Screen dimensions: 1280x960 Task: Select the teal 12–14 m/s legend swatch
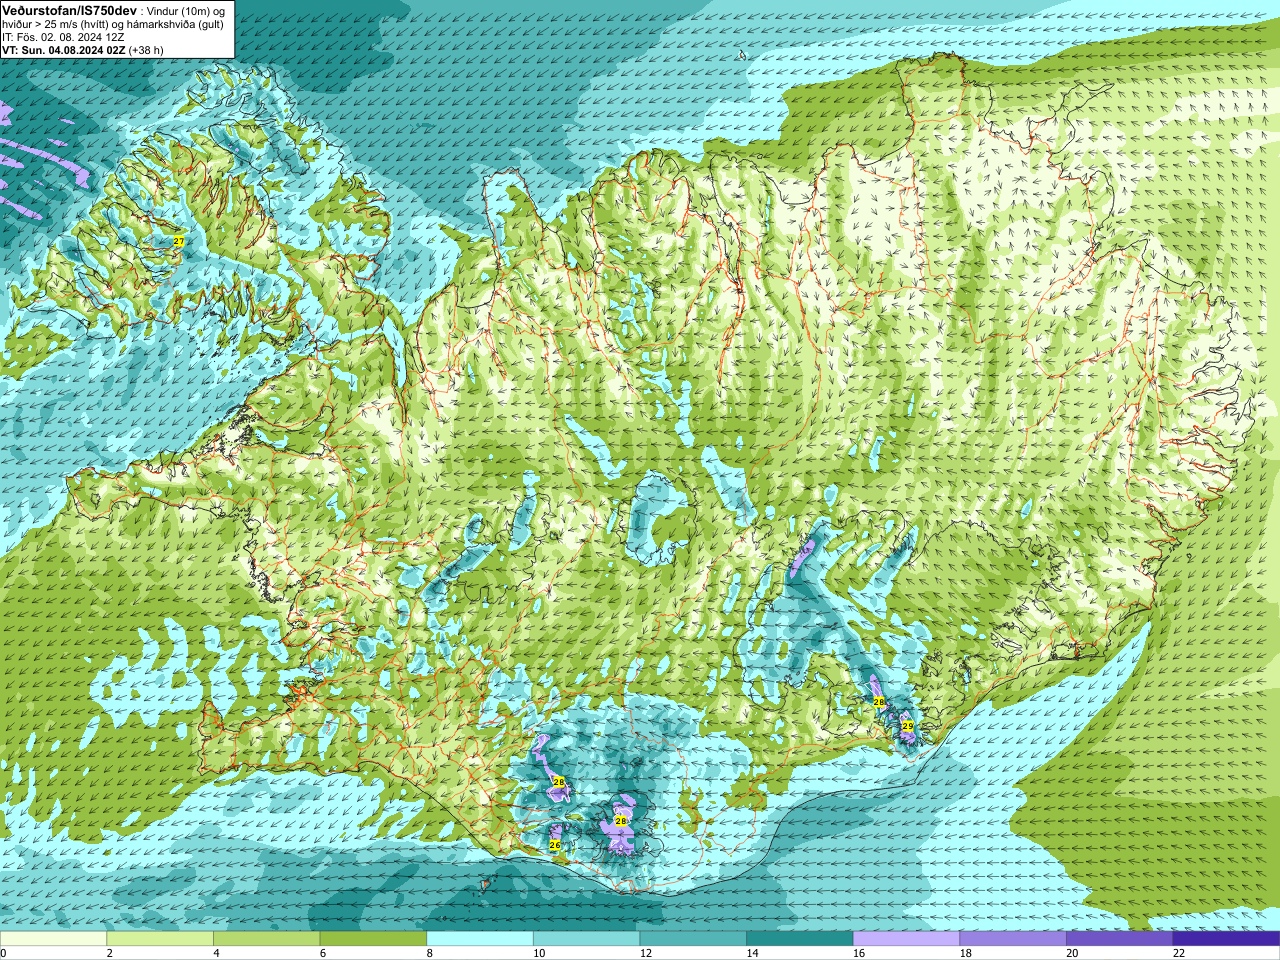pos(693,939)
